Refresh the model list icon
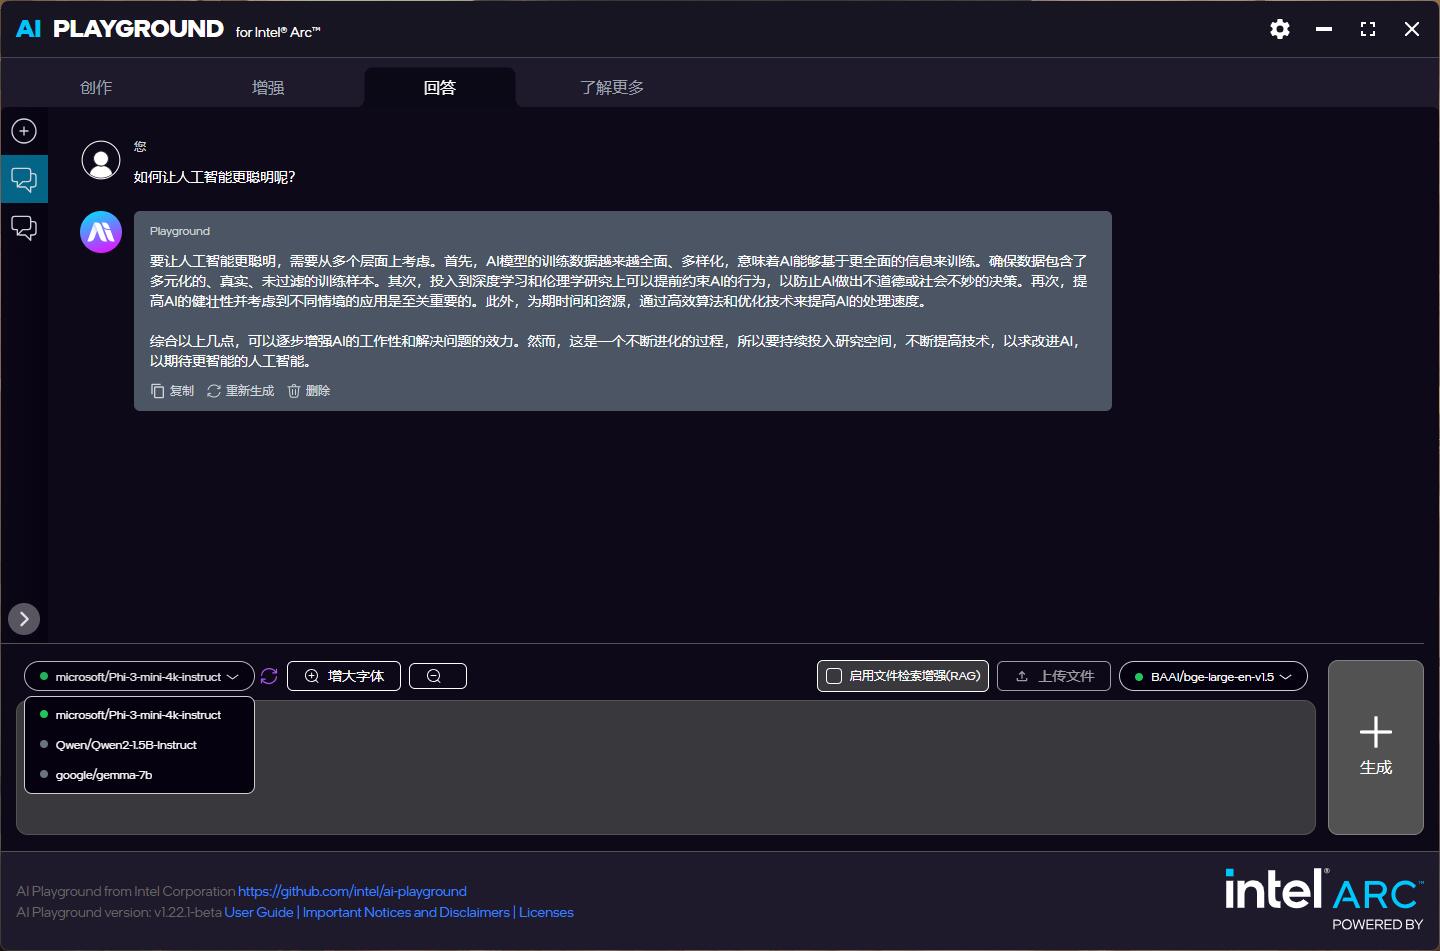 269,676
